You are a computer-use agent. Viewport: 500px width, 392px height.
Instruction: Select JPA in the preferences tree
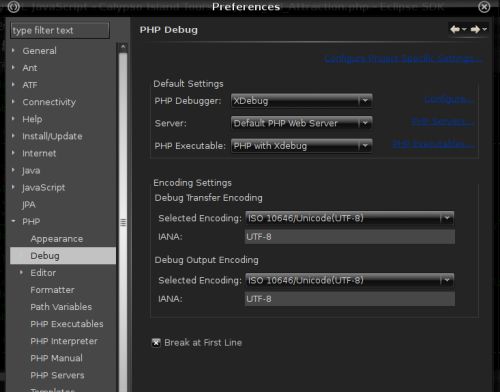pyautogui.click(x=29, y=205)
